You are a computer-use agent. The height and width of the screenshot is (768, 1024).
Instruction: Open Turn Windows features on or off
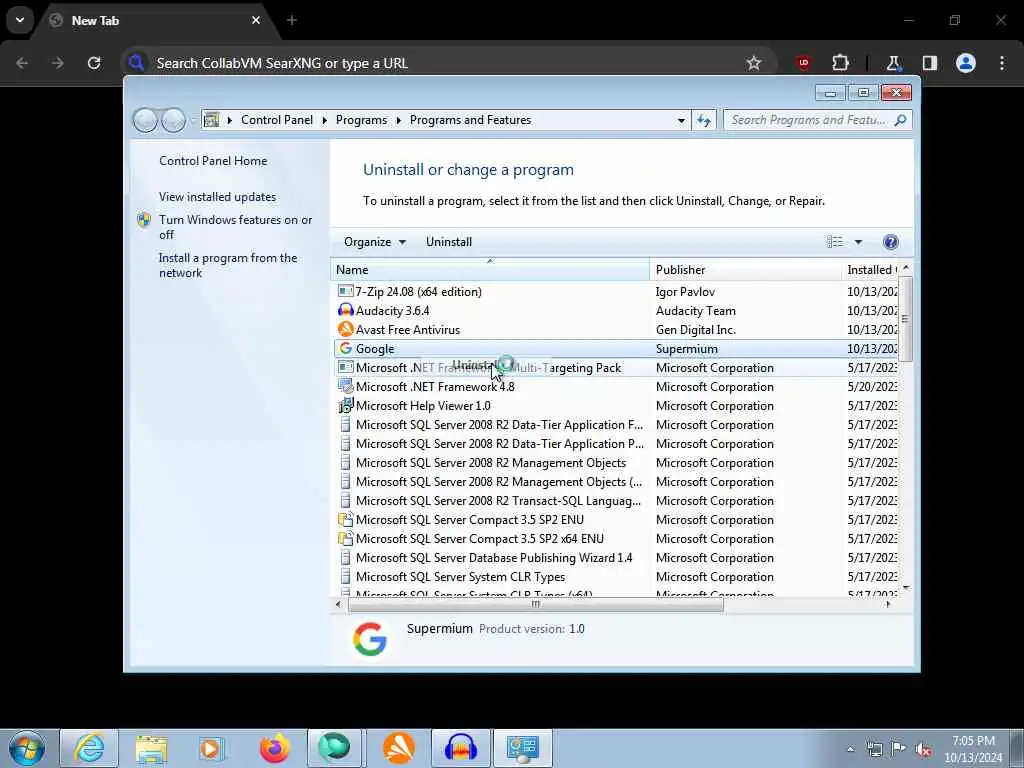(235, 227)
